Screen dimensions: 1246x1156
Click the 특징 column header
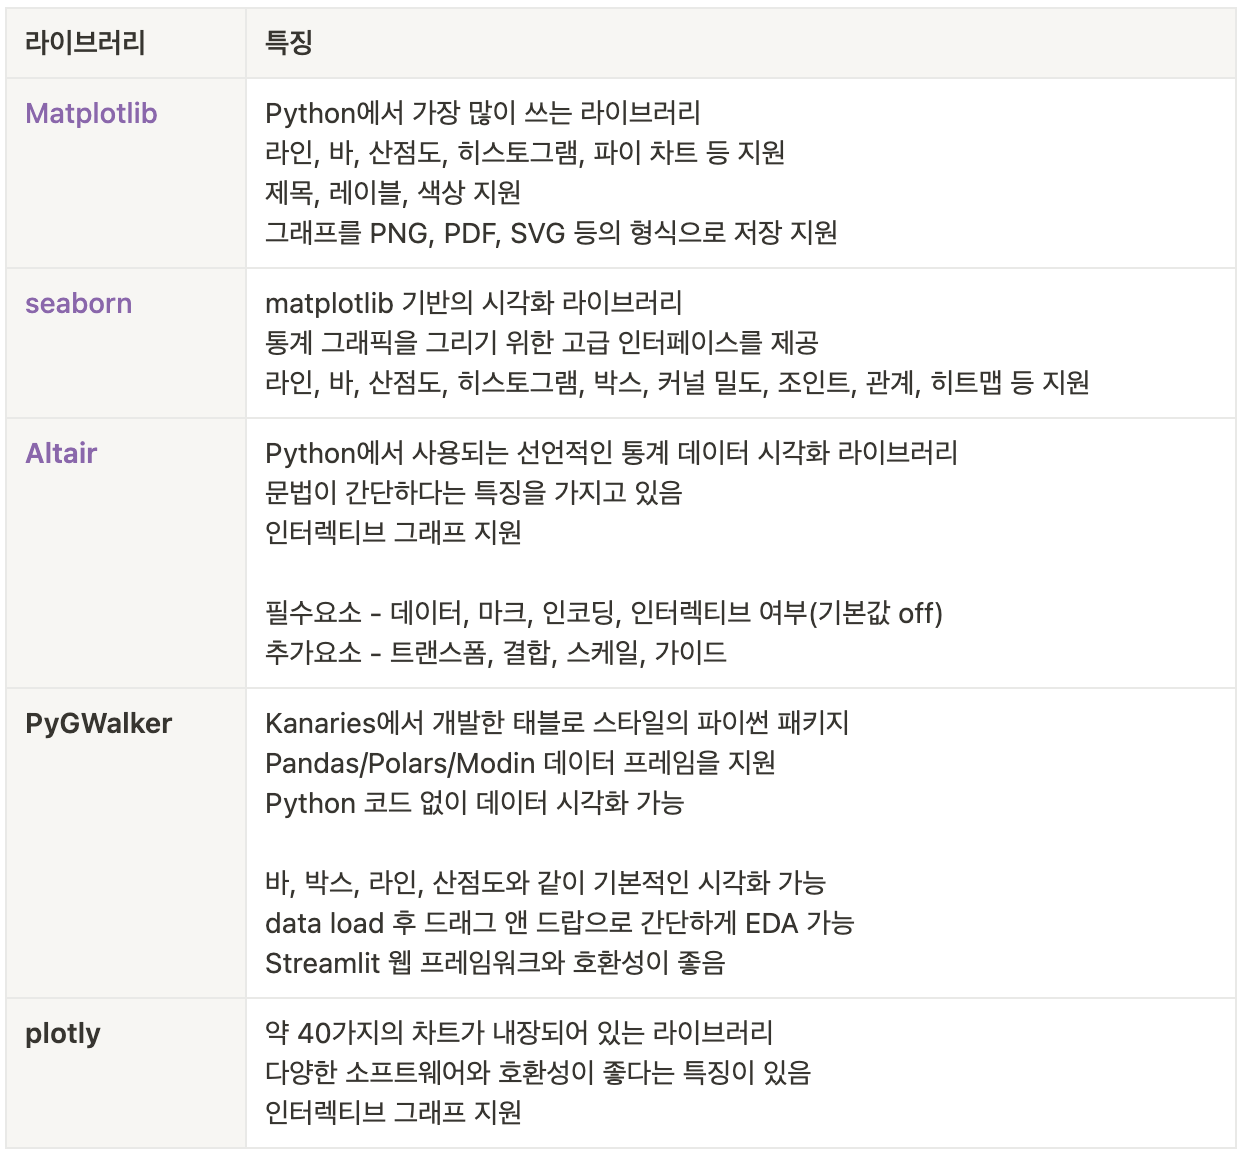[x=741, y=43]
